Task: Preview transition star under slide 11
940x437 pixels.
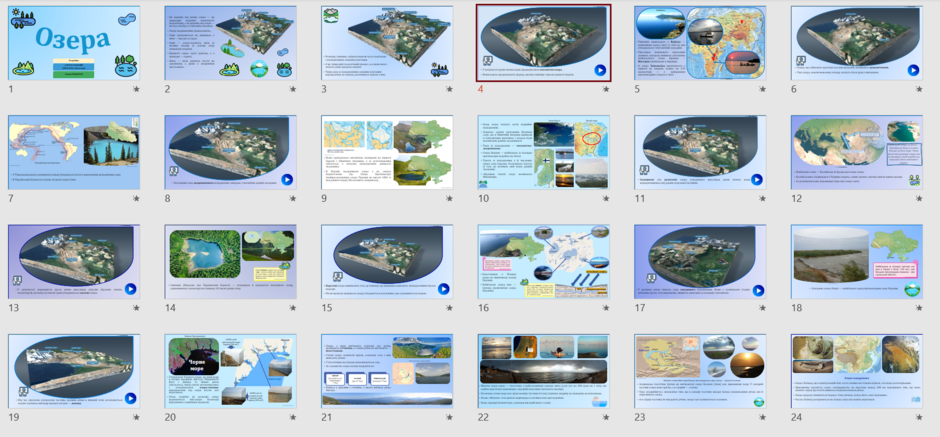Action: pos(762,198)
